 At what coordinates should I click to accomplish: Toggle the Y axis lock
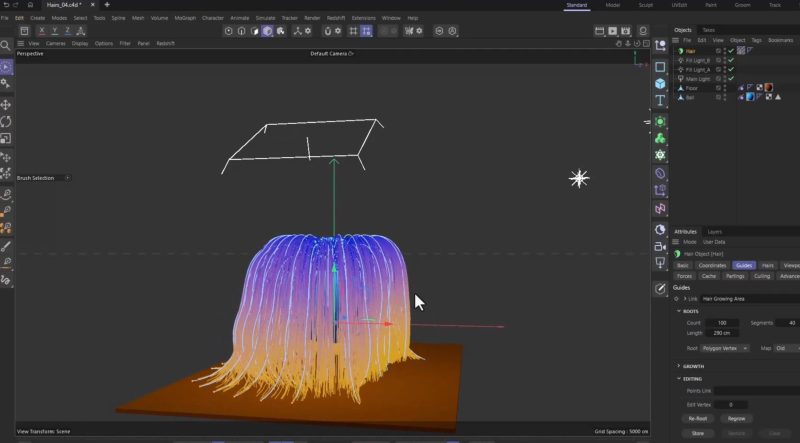(x=55, y=31)
